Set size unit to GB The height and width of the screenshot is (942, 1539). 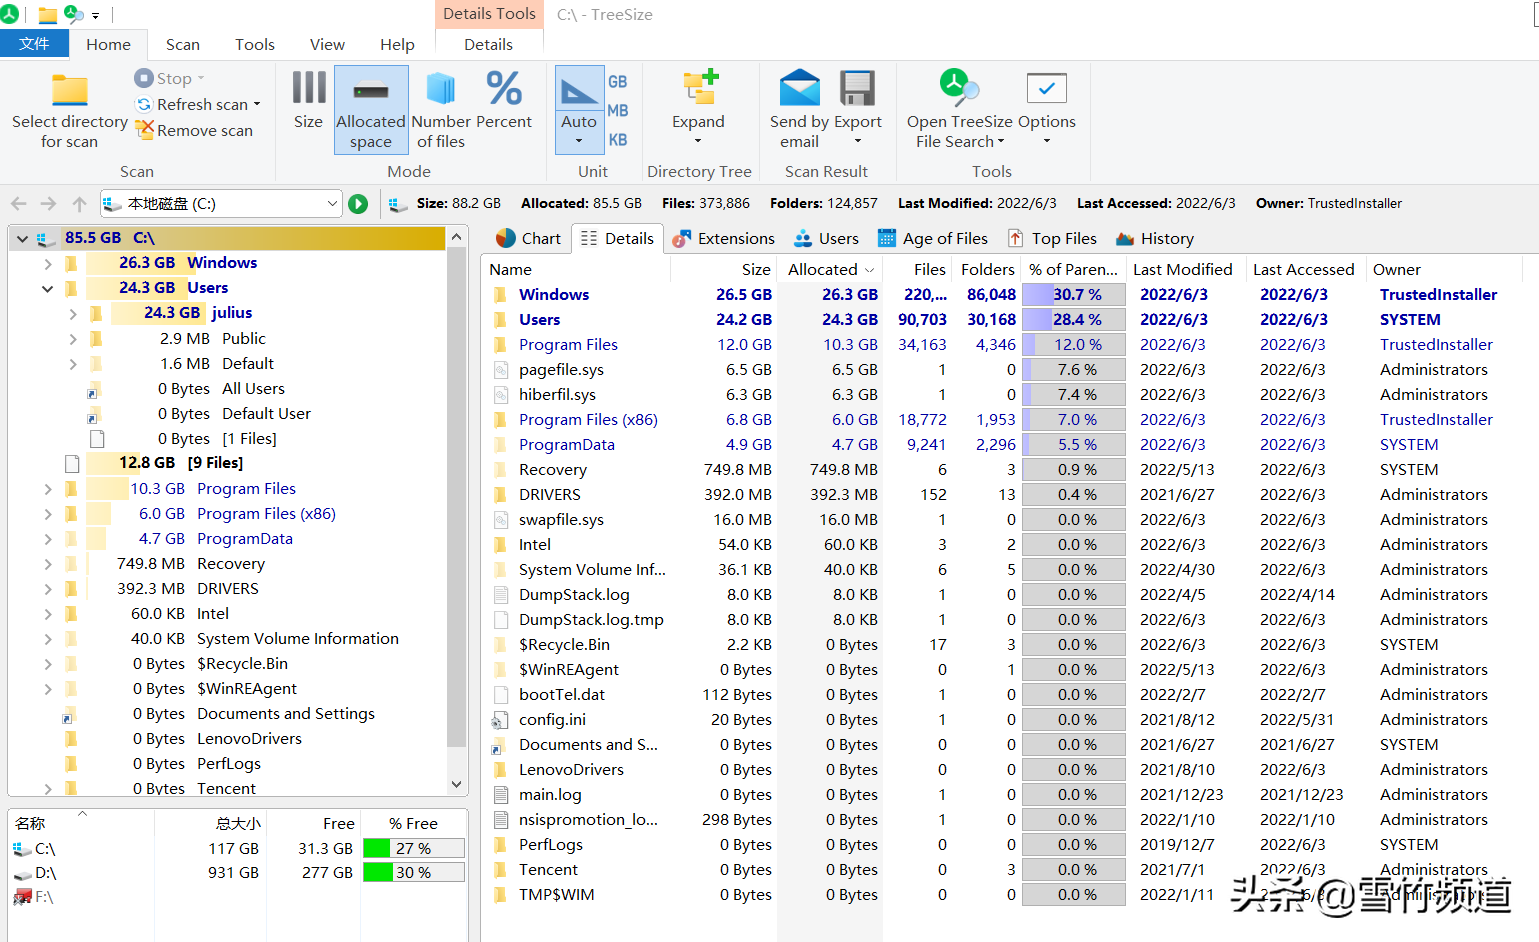pos(618,82)
